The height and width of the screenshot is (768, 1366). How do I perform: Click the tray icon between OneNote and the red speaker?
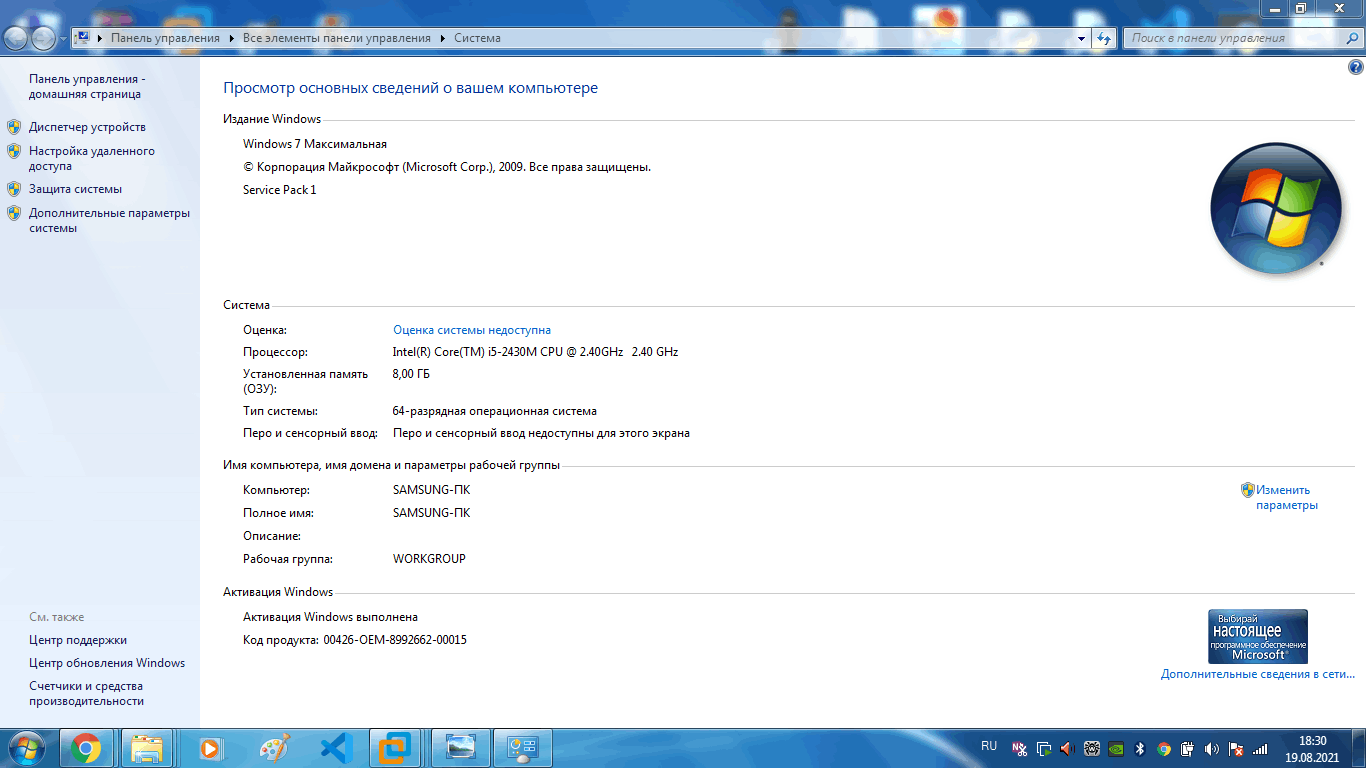(x=1044, y=748)
